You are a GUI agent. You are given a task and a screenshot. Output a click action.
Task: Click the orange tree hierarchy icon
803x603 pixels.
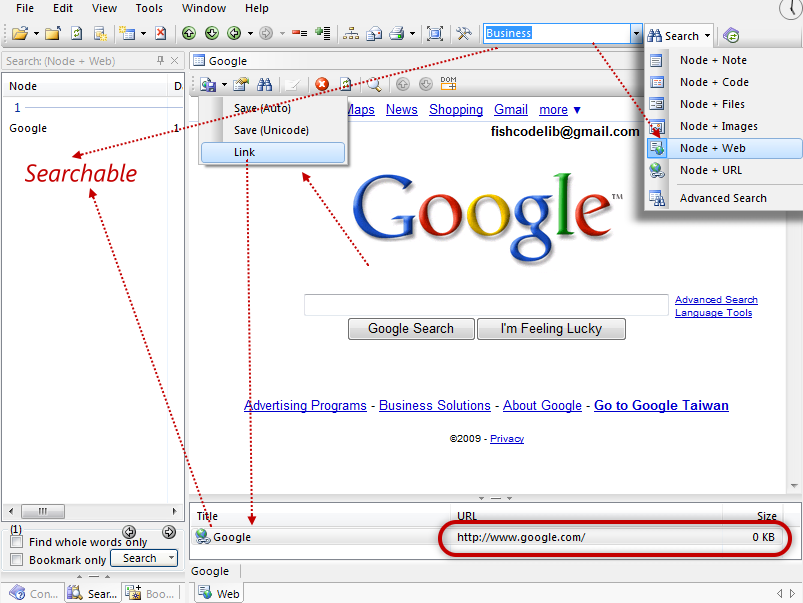[x=351, y=34]
